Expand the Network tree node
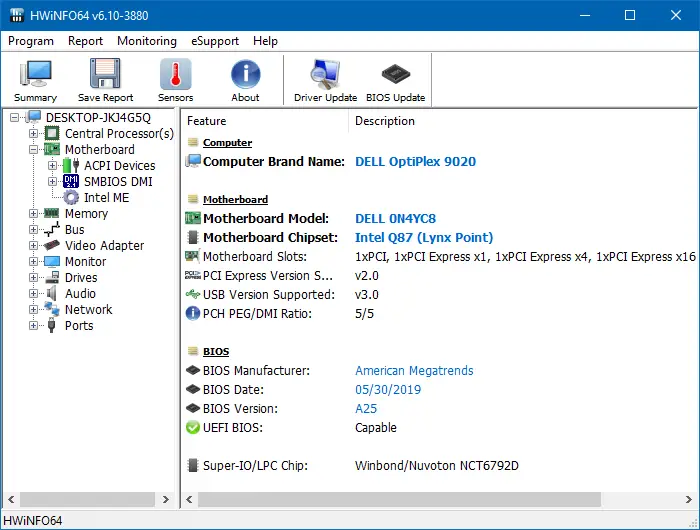The width and height of the screenshot is (700, 530). click(x=33, y=309)
